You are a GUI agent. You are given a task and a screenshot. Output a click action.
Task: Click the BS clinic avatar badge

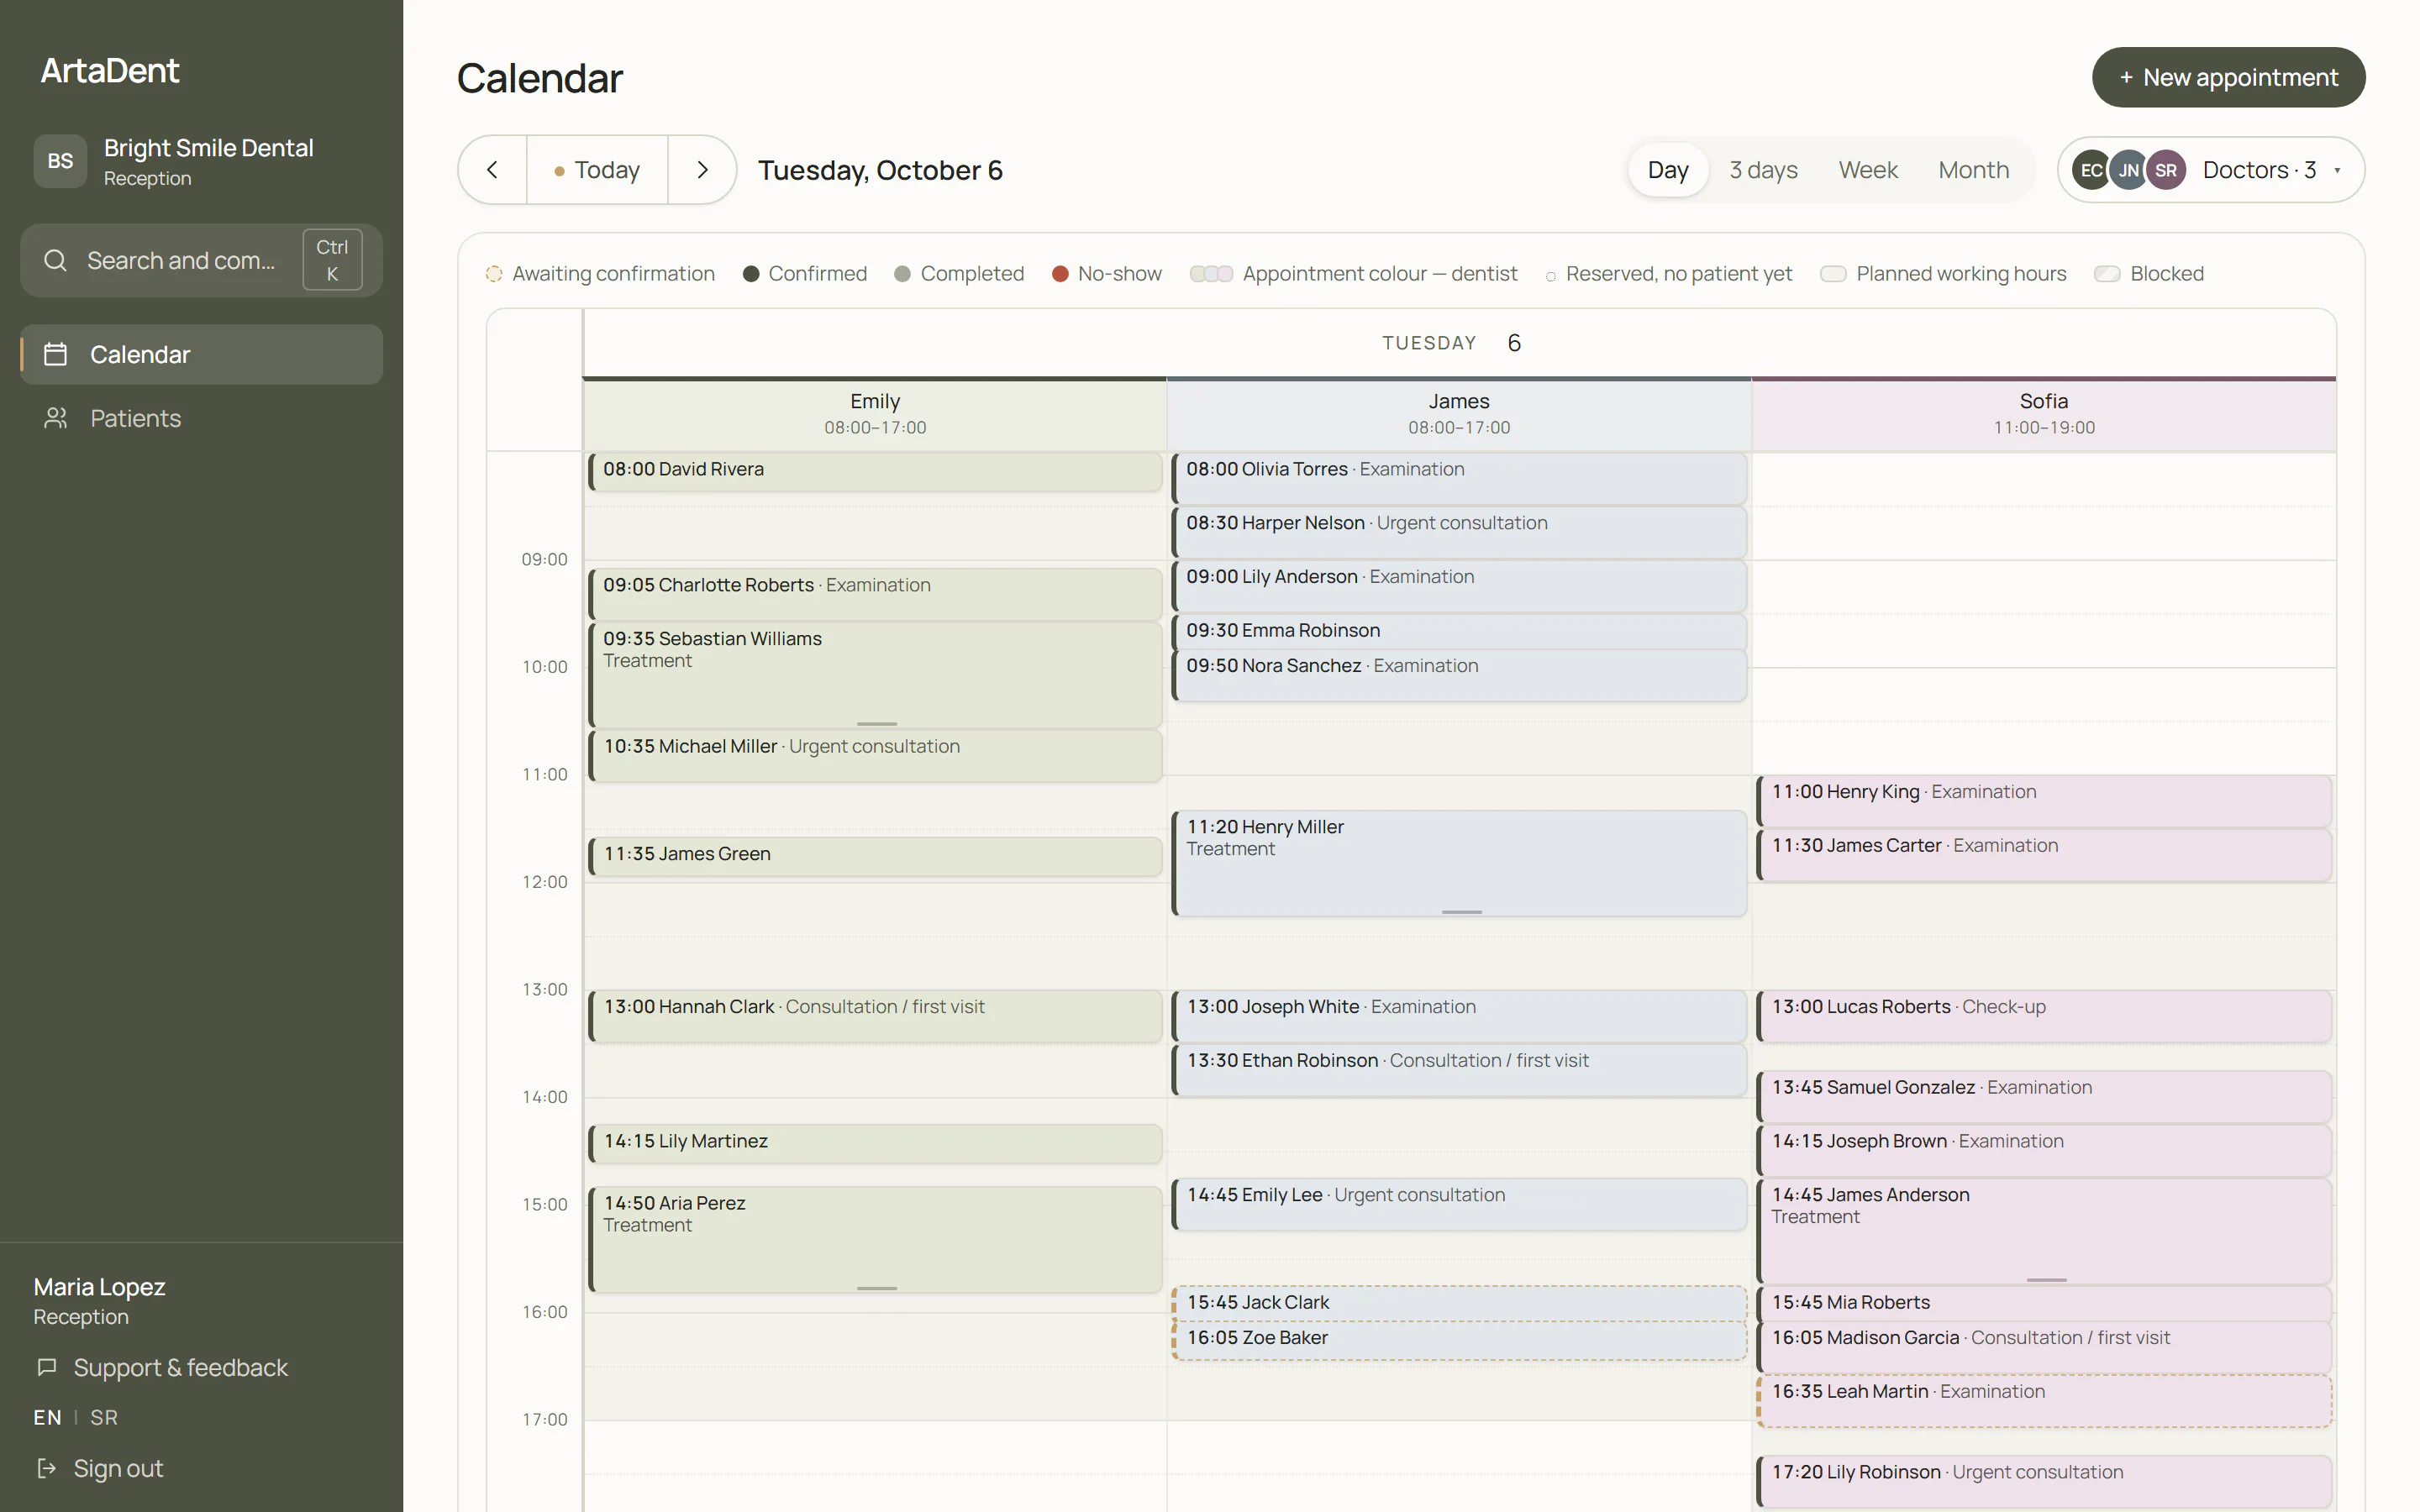click(60, 161)
